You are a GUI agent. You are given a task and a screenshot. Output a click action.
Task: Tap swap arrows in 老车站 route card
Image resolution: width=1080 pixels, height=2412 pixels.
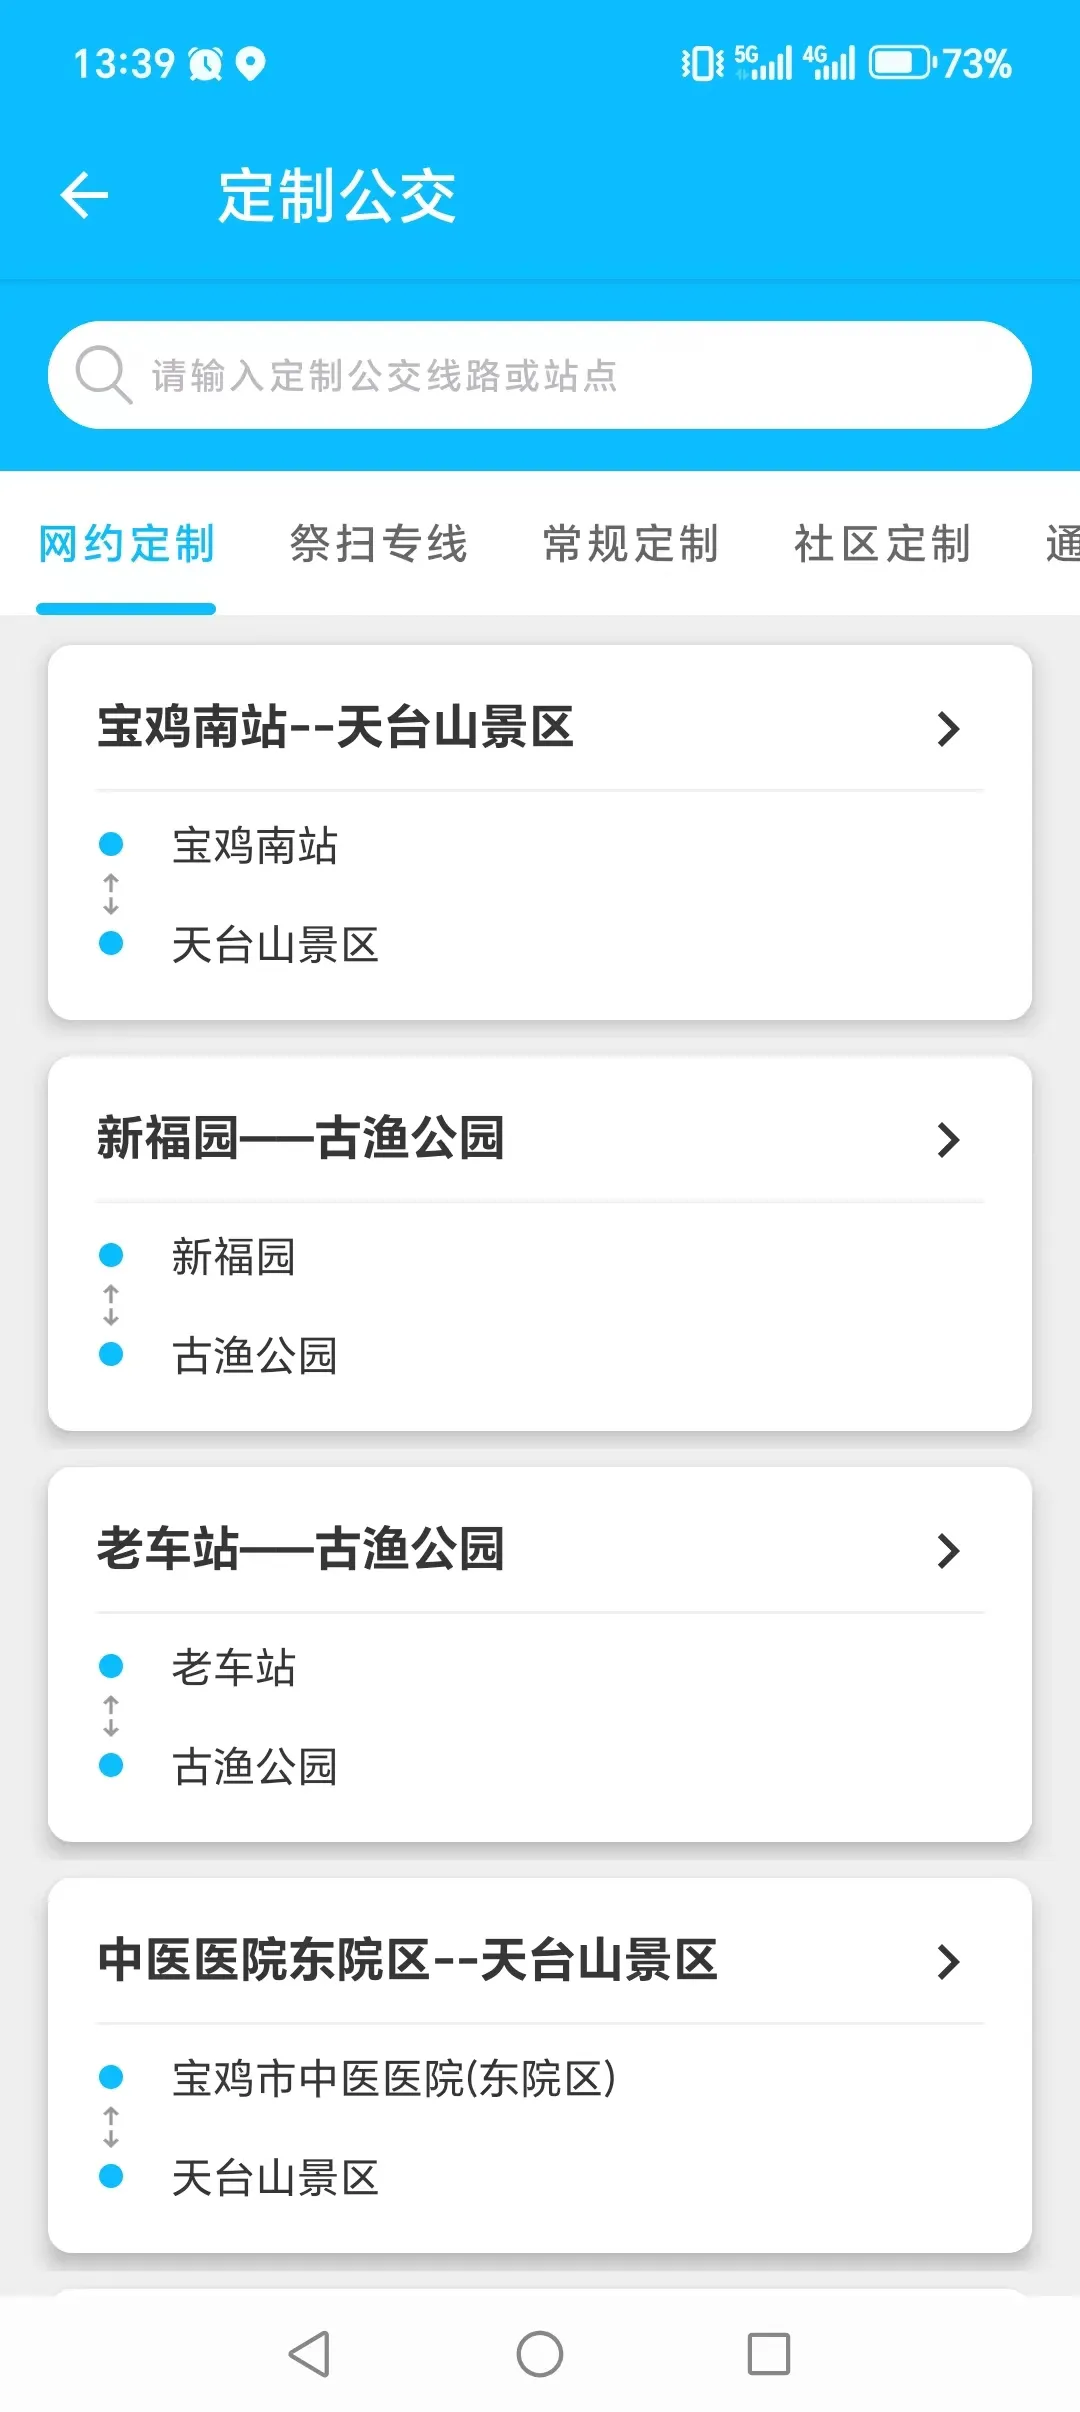click(111, 1716)
